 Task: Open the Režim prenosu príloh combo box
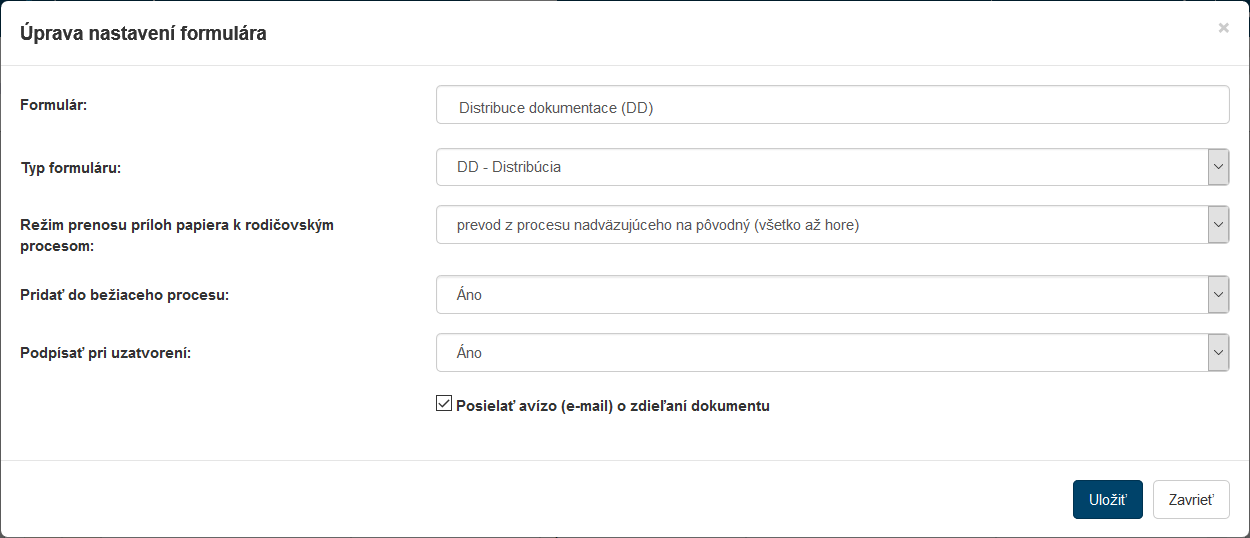[x=820, y=225]
